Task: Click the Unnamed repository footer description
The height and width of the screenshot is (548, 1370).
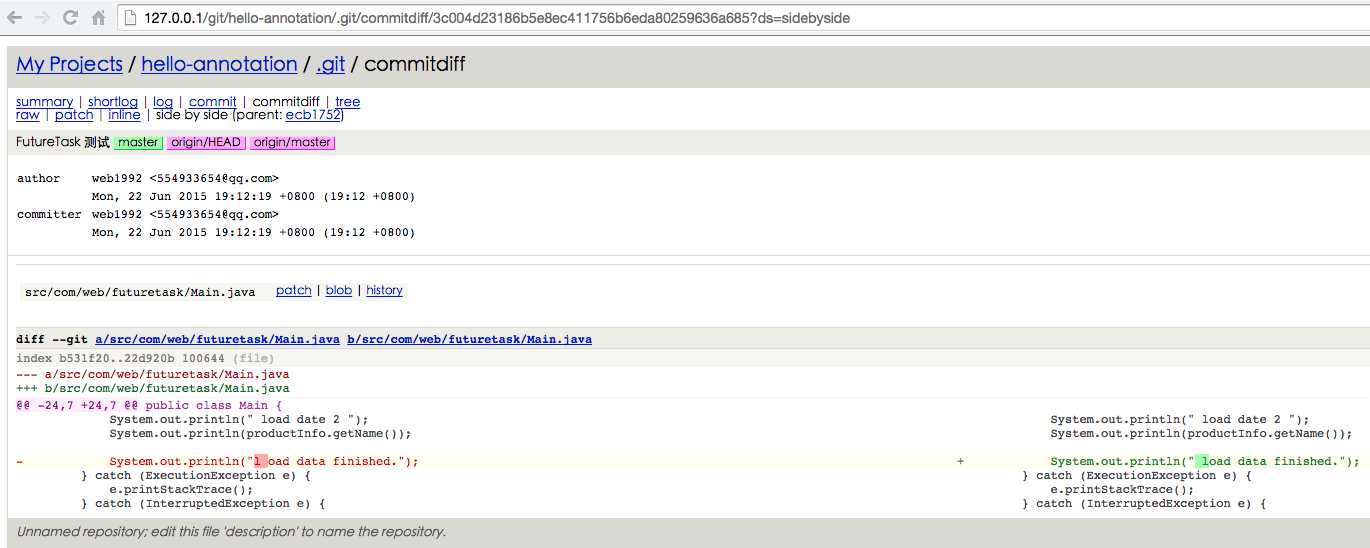Action: pos(231,531)
